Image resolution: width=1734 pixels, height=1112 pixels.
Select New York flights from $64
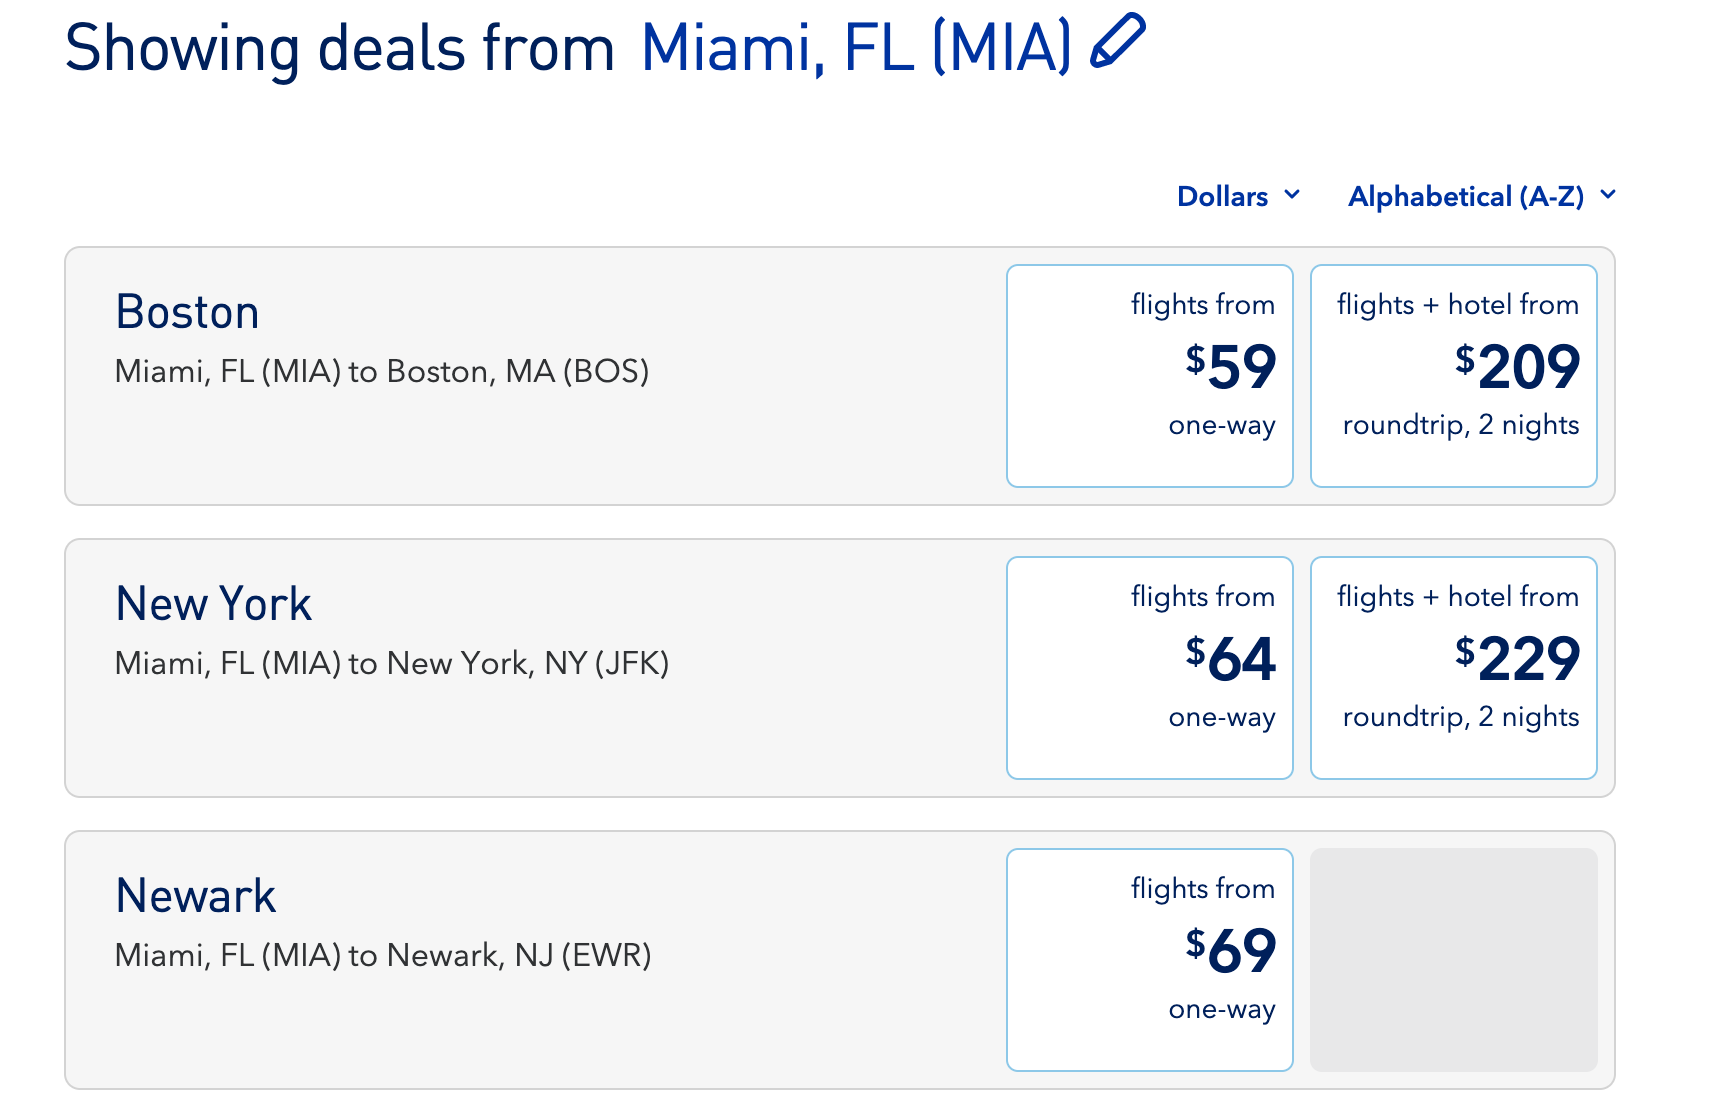1150,668
